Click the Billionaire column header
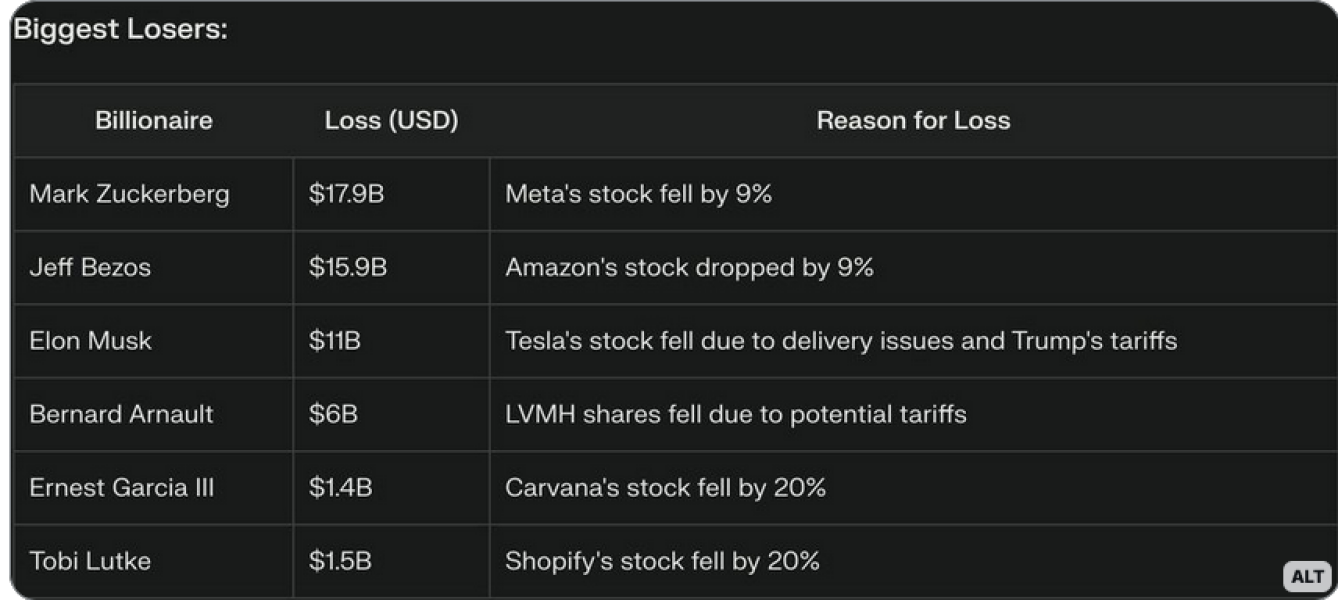The image size is (1338, 600). (x=154, y=121)
